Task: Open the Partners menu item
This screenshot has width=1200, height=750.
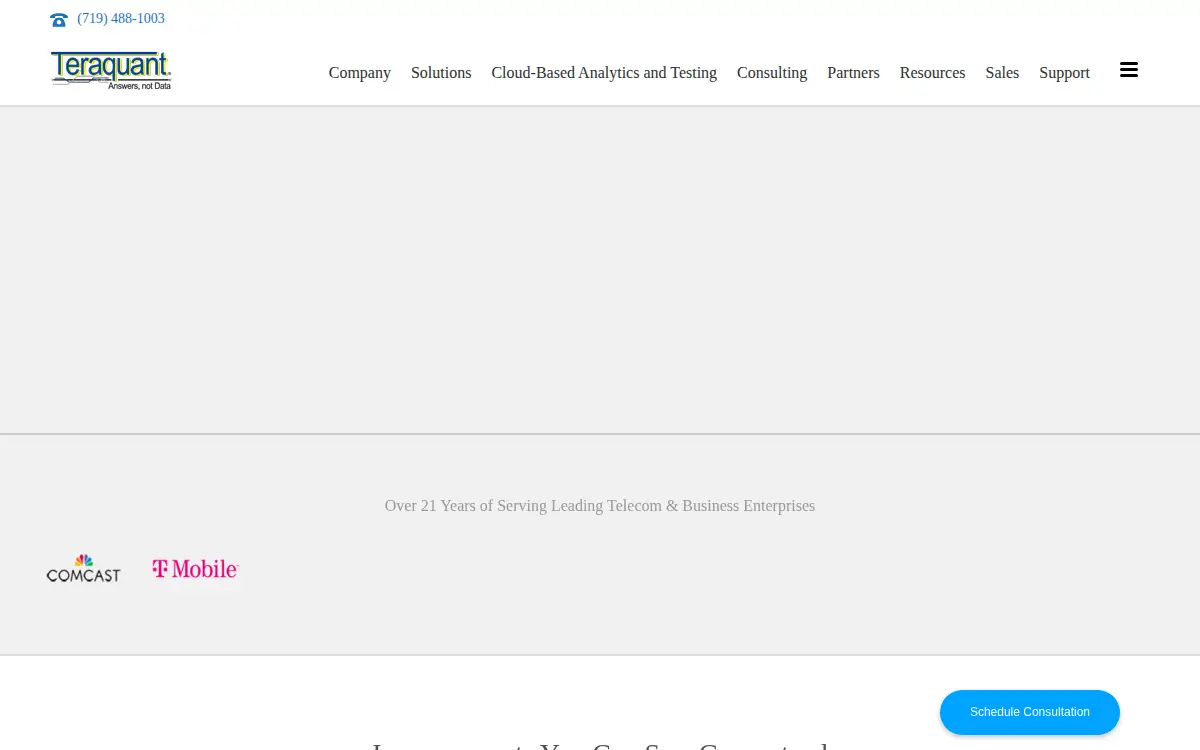Action: (x=853, y=73)
